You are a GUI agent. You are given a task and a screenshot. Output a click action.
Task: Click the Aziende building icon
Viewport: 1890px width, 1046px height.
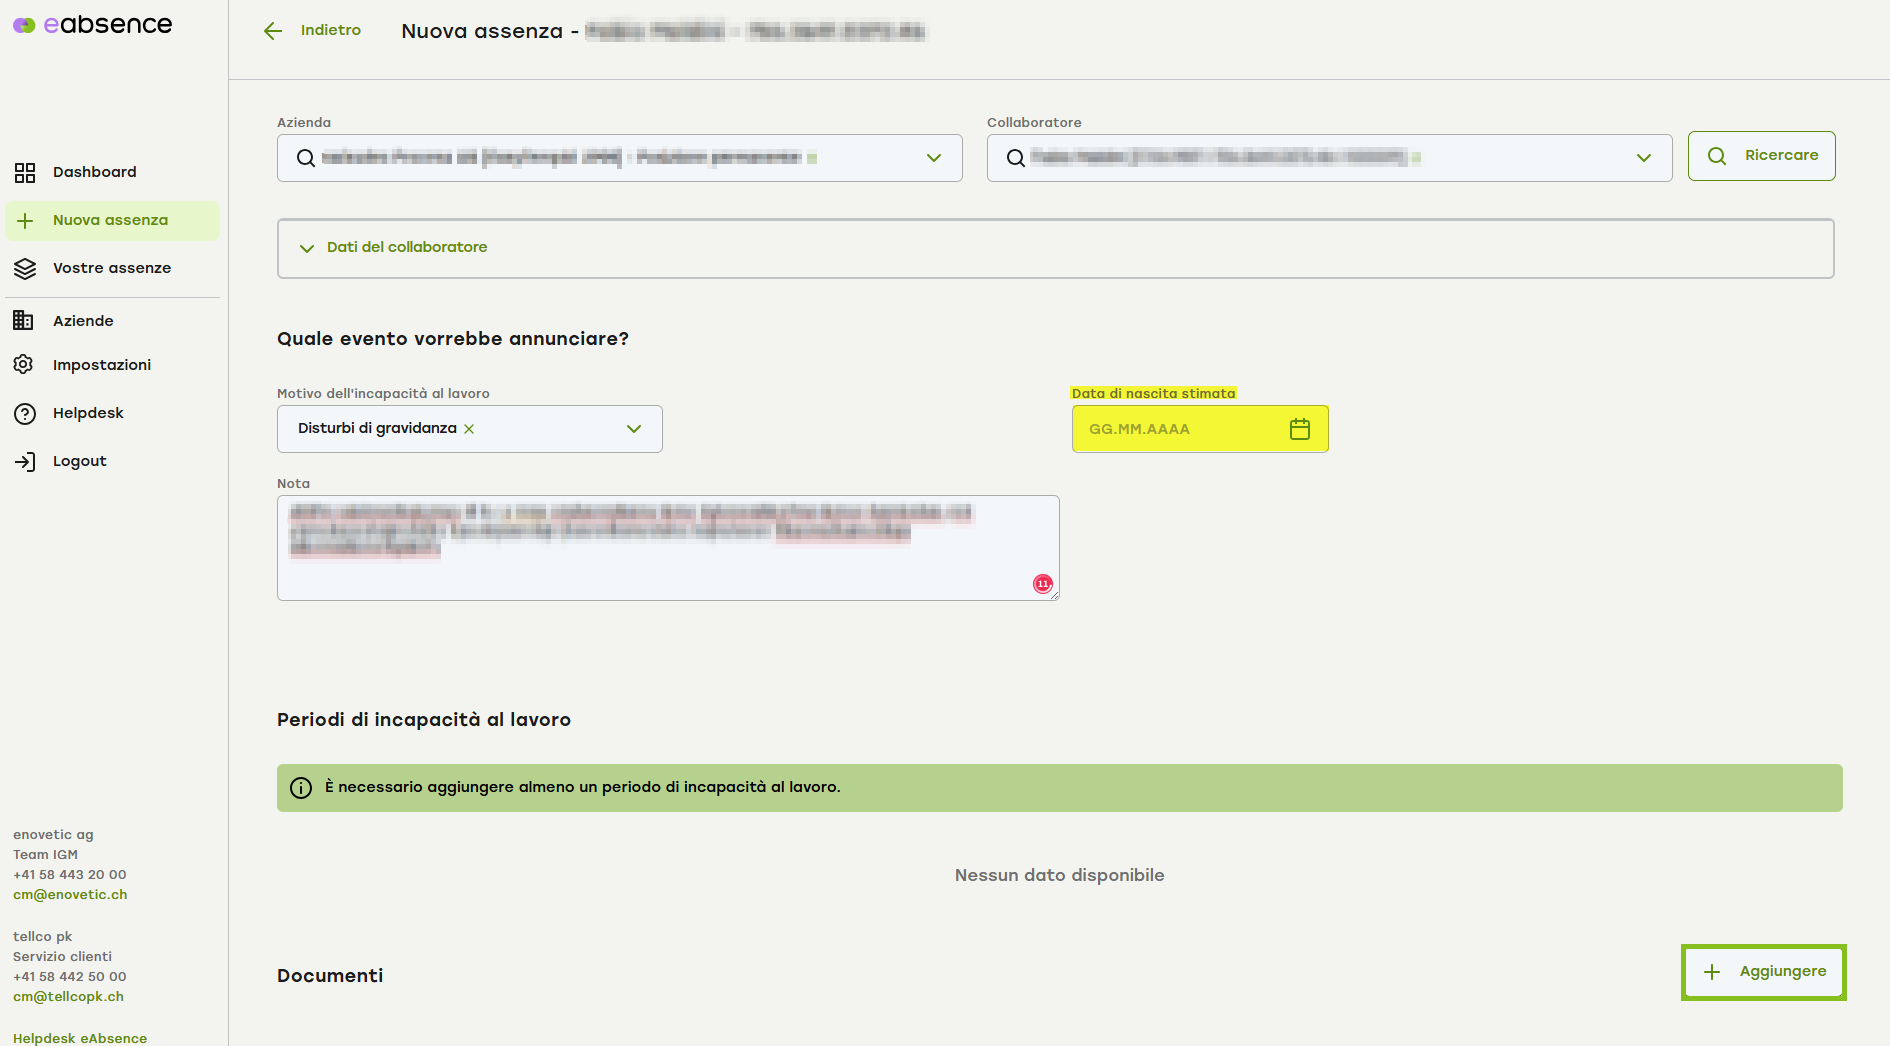(24, 321)
